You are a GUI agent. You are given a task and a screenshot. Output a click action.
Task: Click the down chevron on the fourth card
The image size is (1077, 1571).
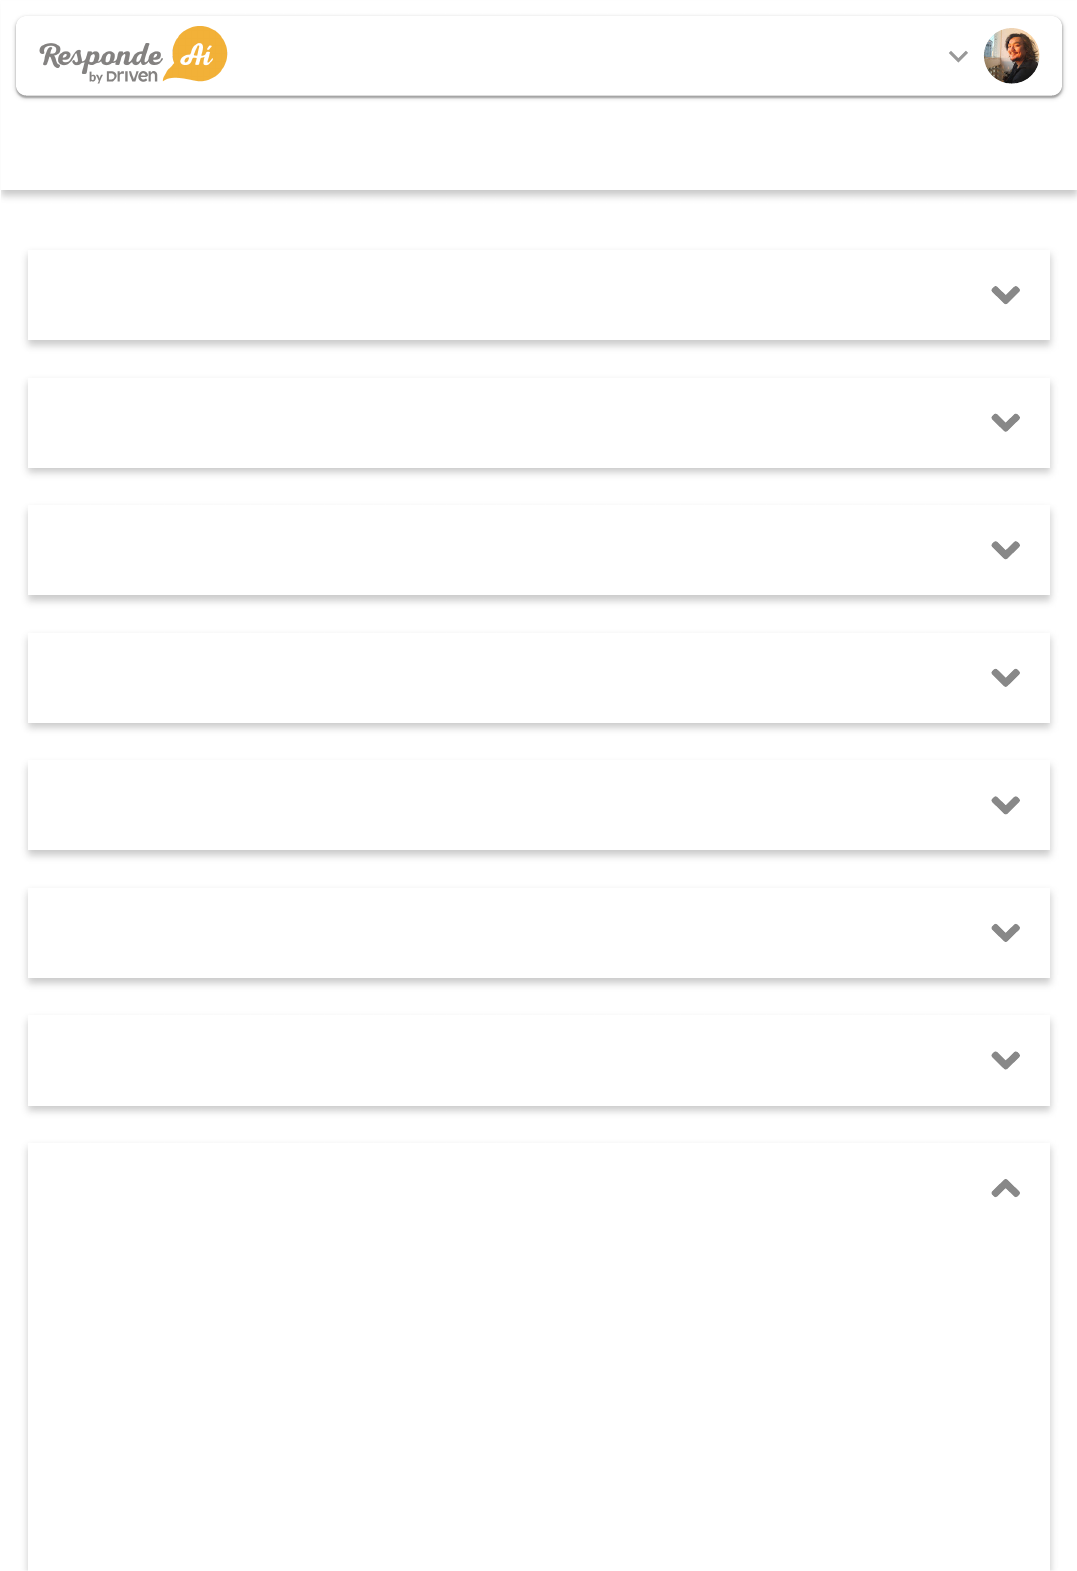(1005, 678)
